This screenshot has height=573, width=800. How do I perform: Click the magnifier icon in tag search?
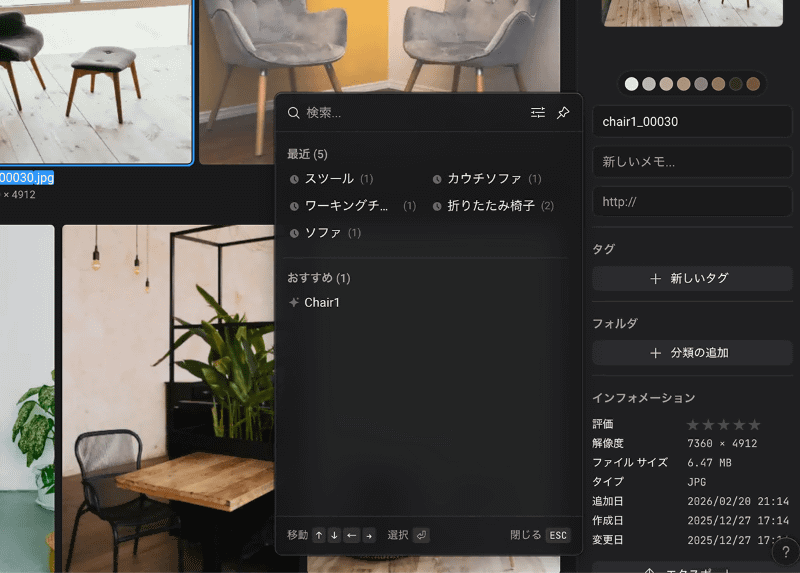[293, 113]
